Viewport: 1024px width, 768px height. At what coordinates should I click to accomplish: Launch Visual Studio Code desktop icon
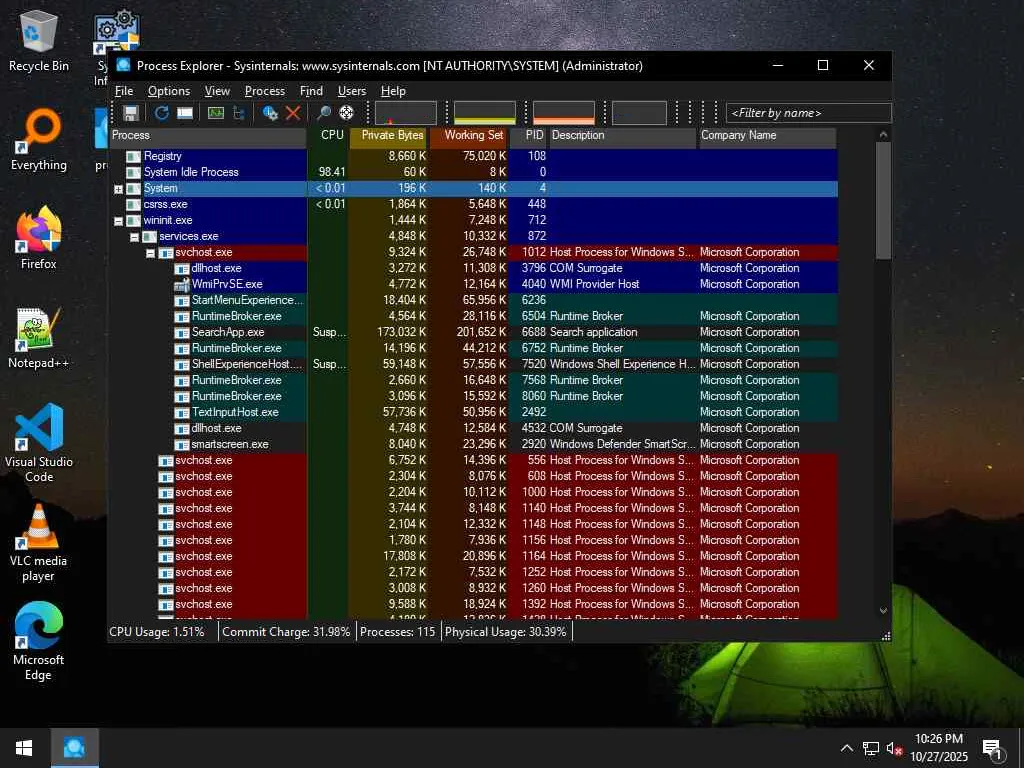39,443
